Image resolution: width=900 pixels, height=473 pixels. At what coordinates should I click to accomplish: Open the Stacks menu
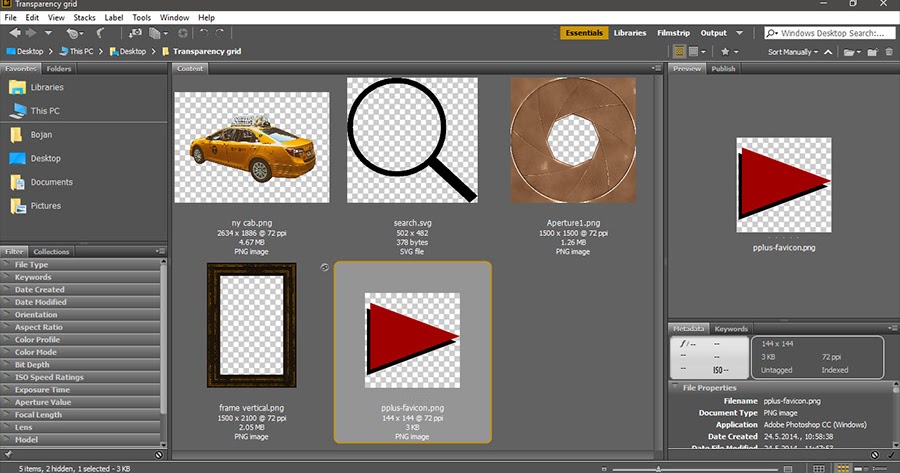tap(84, 17)
